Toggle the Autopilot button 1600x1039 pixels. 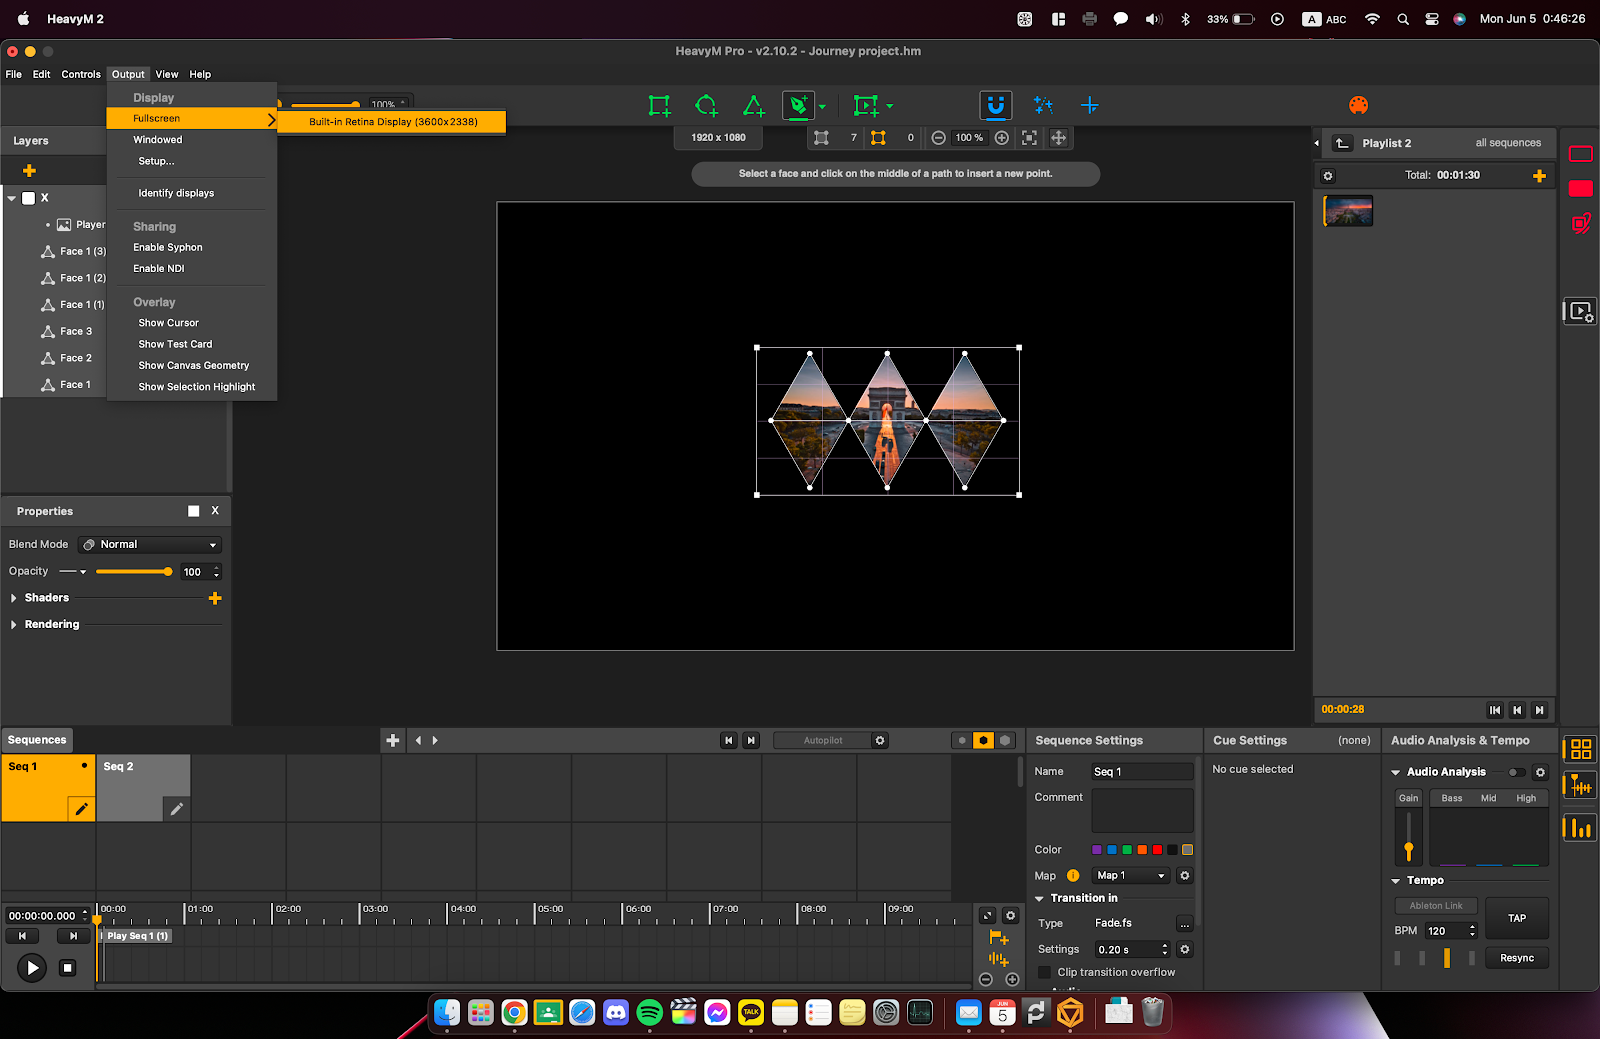(x=823, y=741)
